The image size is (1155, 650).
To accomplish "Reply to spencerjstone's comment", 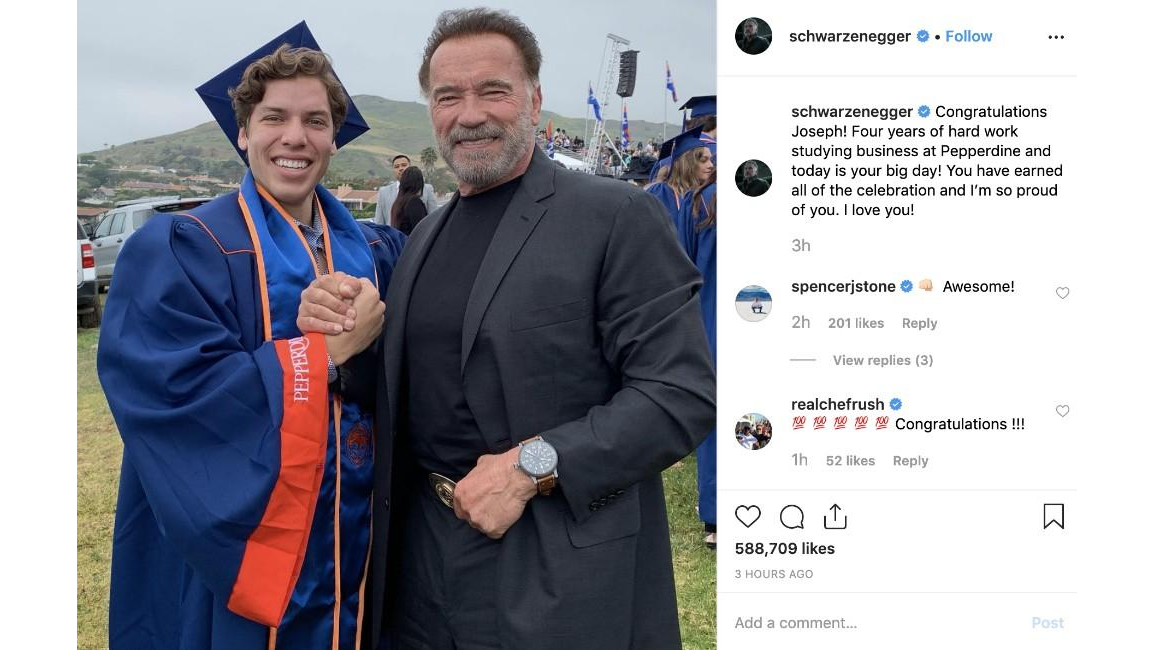I will [x=919, y=323].
